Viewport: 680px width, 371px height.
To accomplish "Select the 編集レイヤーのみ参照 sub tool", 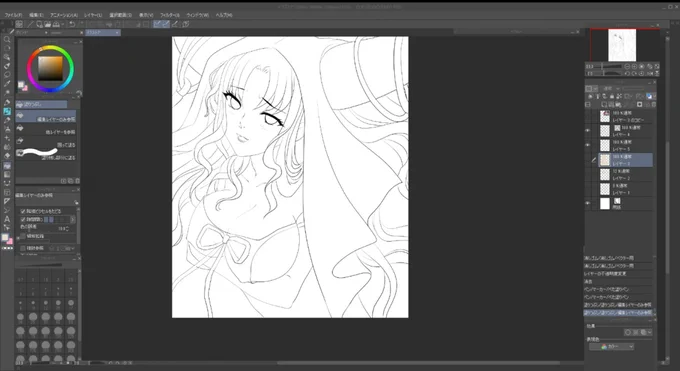I will tap(46, 116).
